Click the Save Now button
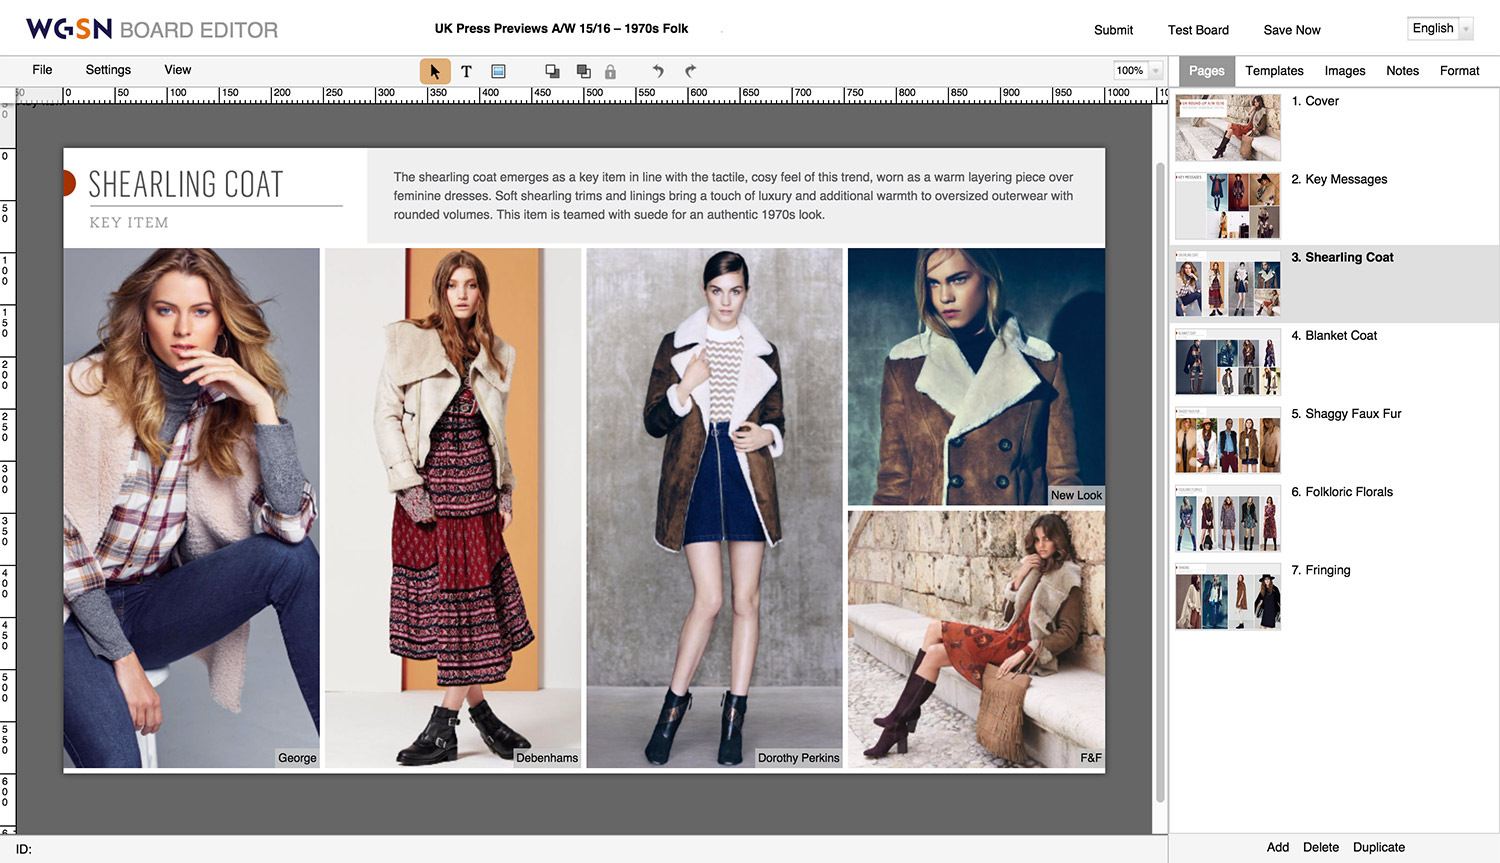 click(1291, 30)
